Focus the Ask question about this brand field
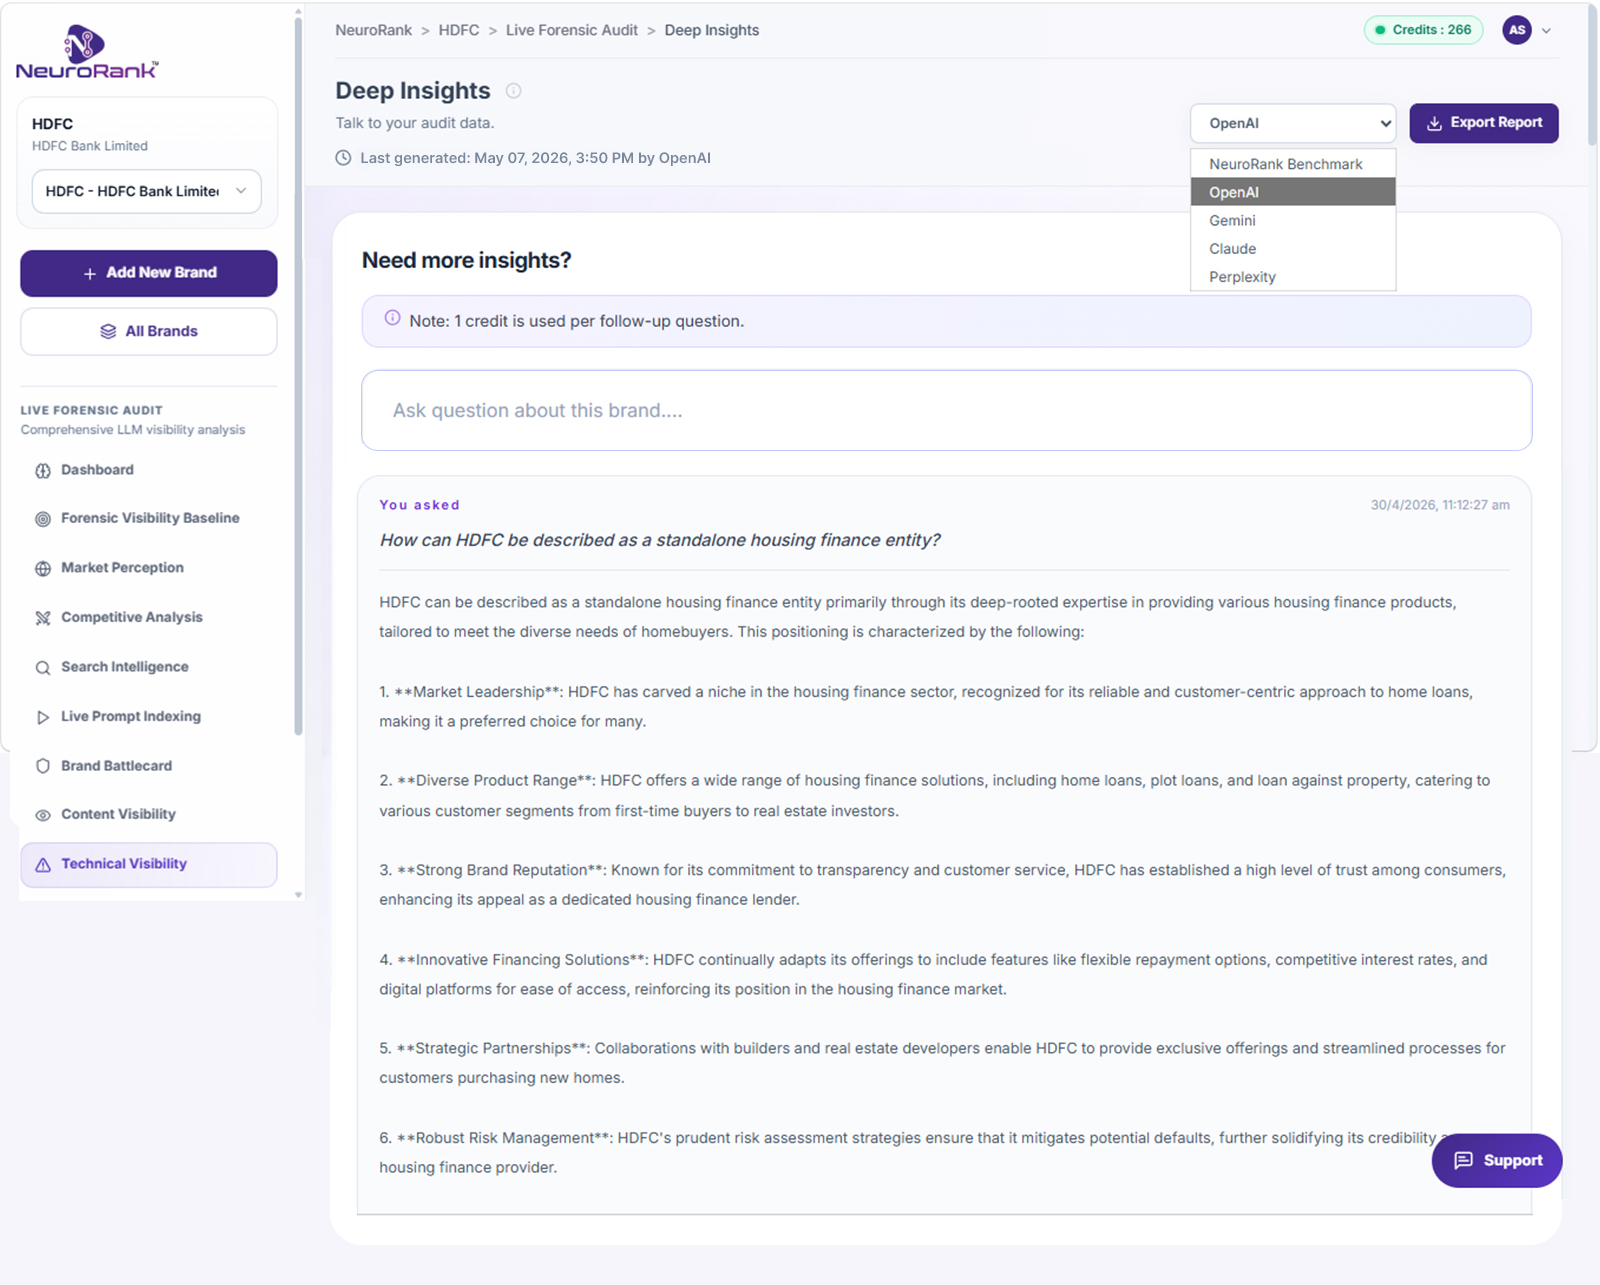Screen dimensions: 1600x1285 click(946, 410)
